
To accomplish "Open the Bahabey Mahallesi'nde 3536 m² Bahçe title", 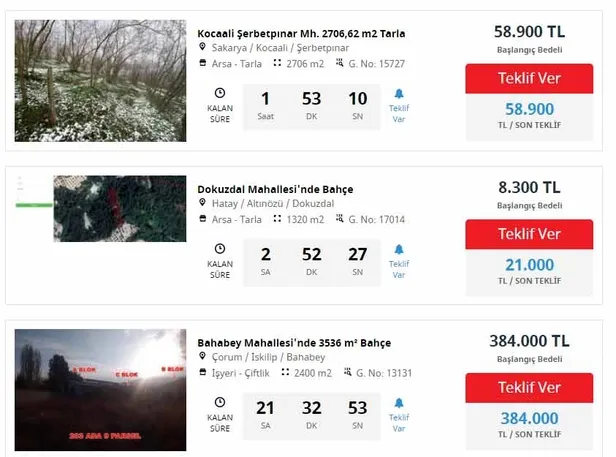I will (294, 343).
